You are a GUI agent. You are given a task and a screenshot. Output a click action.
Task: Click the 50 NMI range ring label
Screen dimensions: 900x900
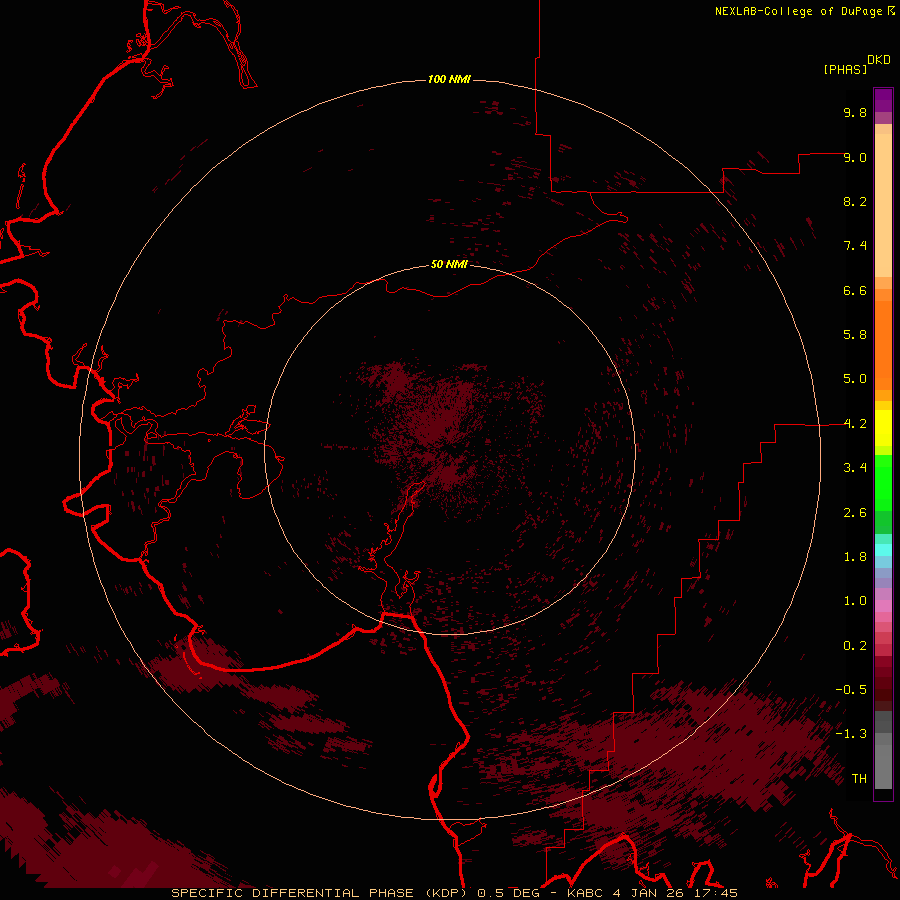tap(449, 264)
